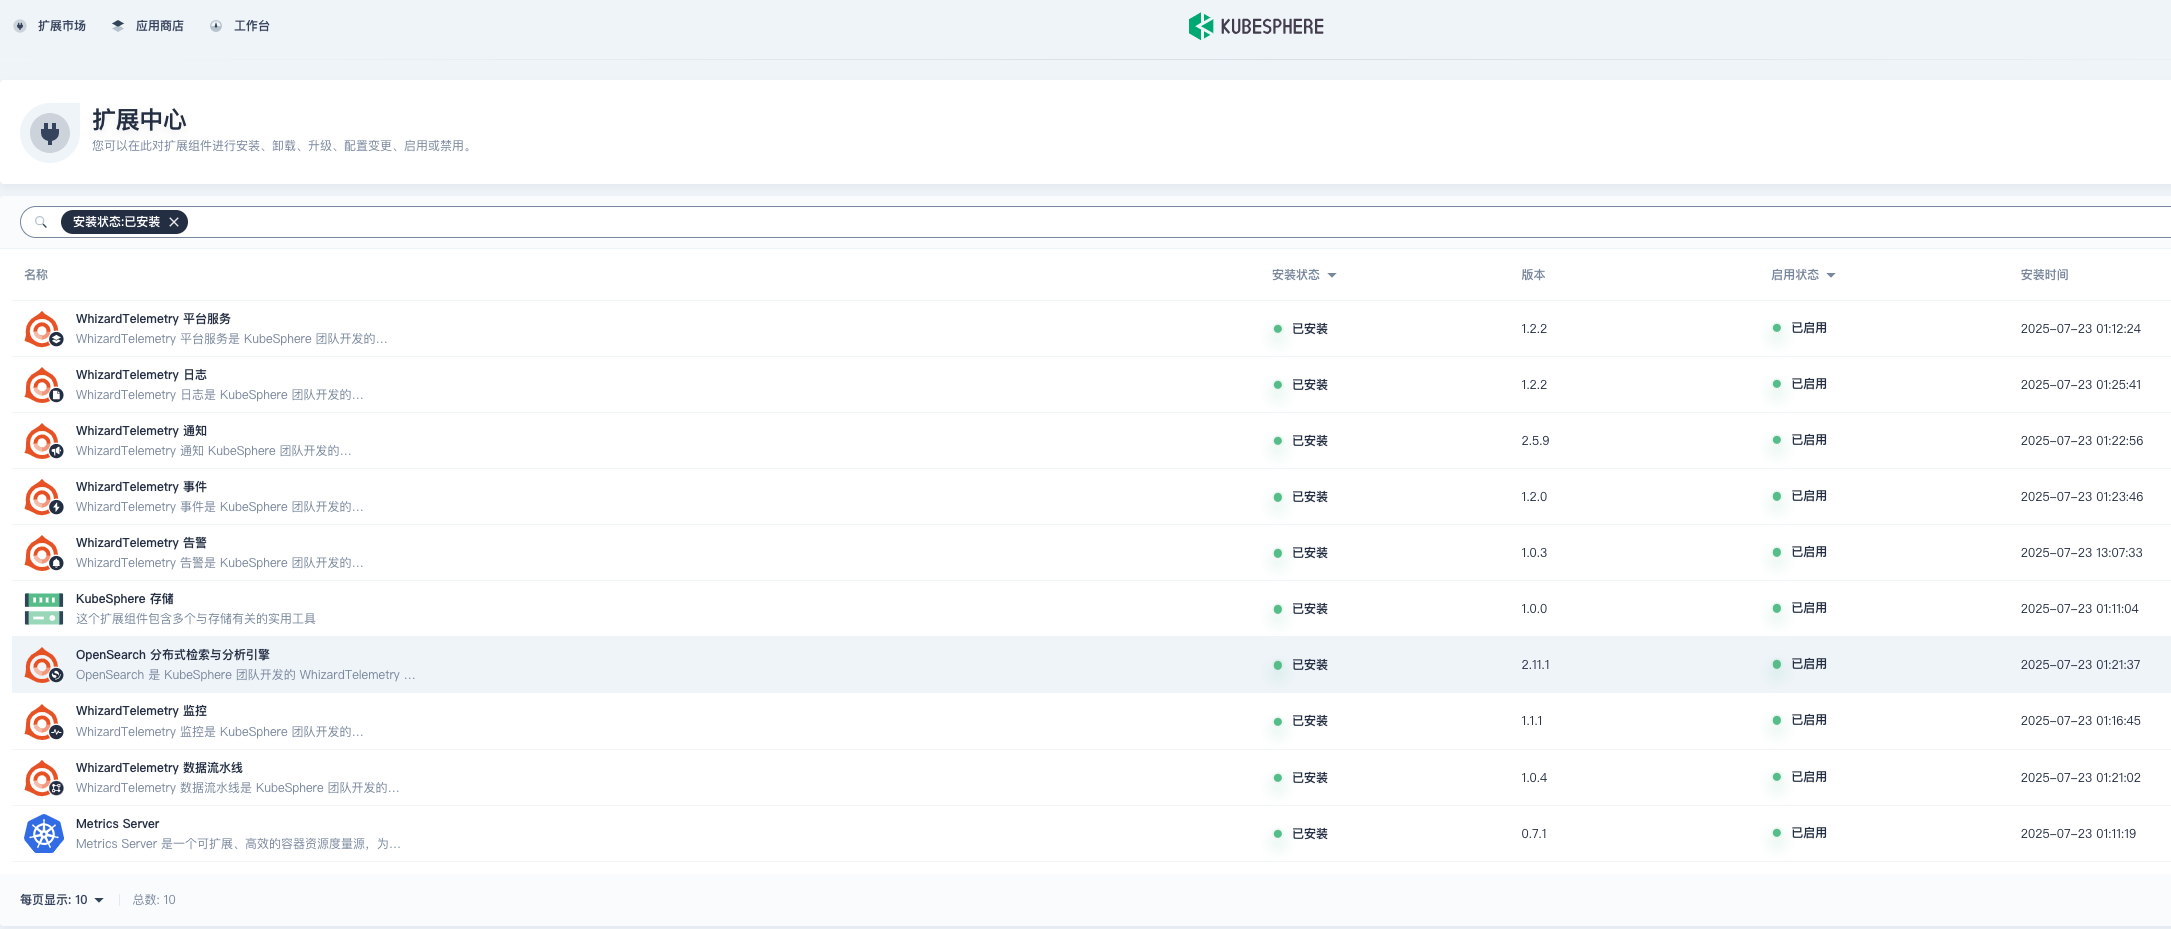The width and height of the screenshot is (2171, 929).
Task: Click the WhizardTelemetry 事件 icon
Action: click(44, 497)
